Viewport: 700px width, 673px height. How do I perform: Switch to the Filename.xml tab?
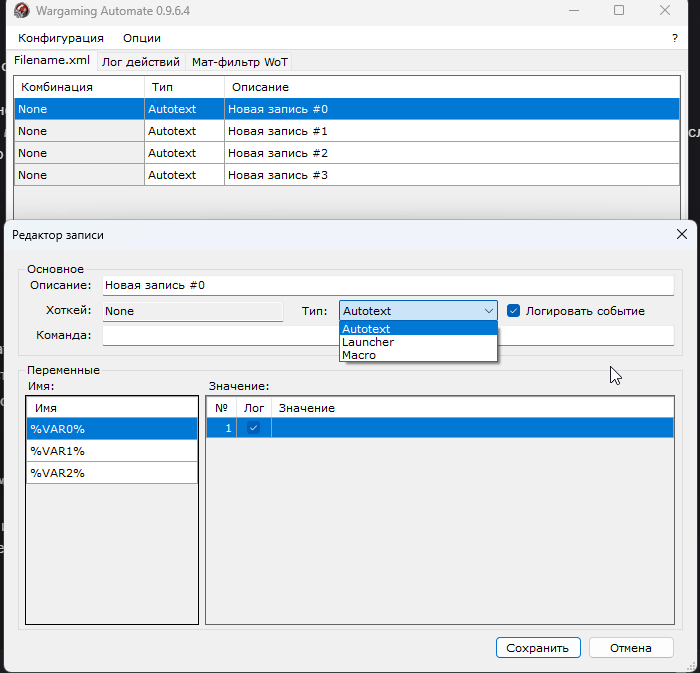(x=52, y=60)
